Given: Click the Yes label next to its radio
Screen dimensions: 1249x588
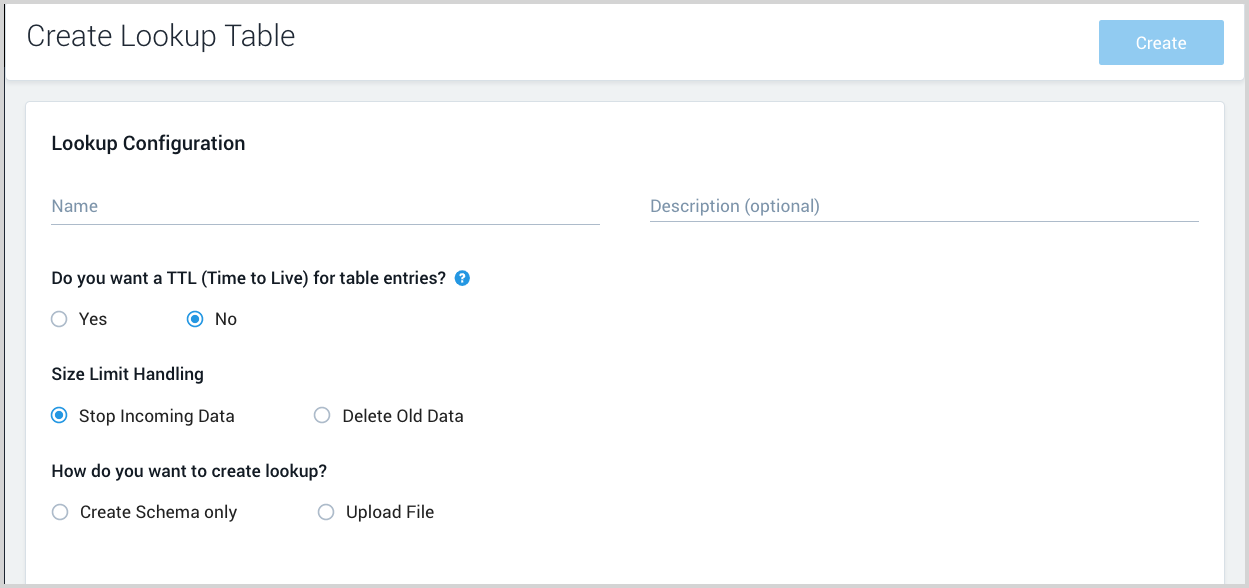Looking at the screenshot, I should tap(94, 318).
